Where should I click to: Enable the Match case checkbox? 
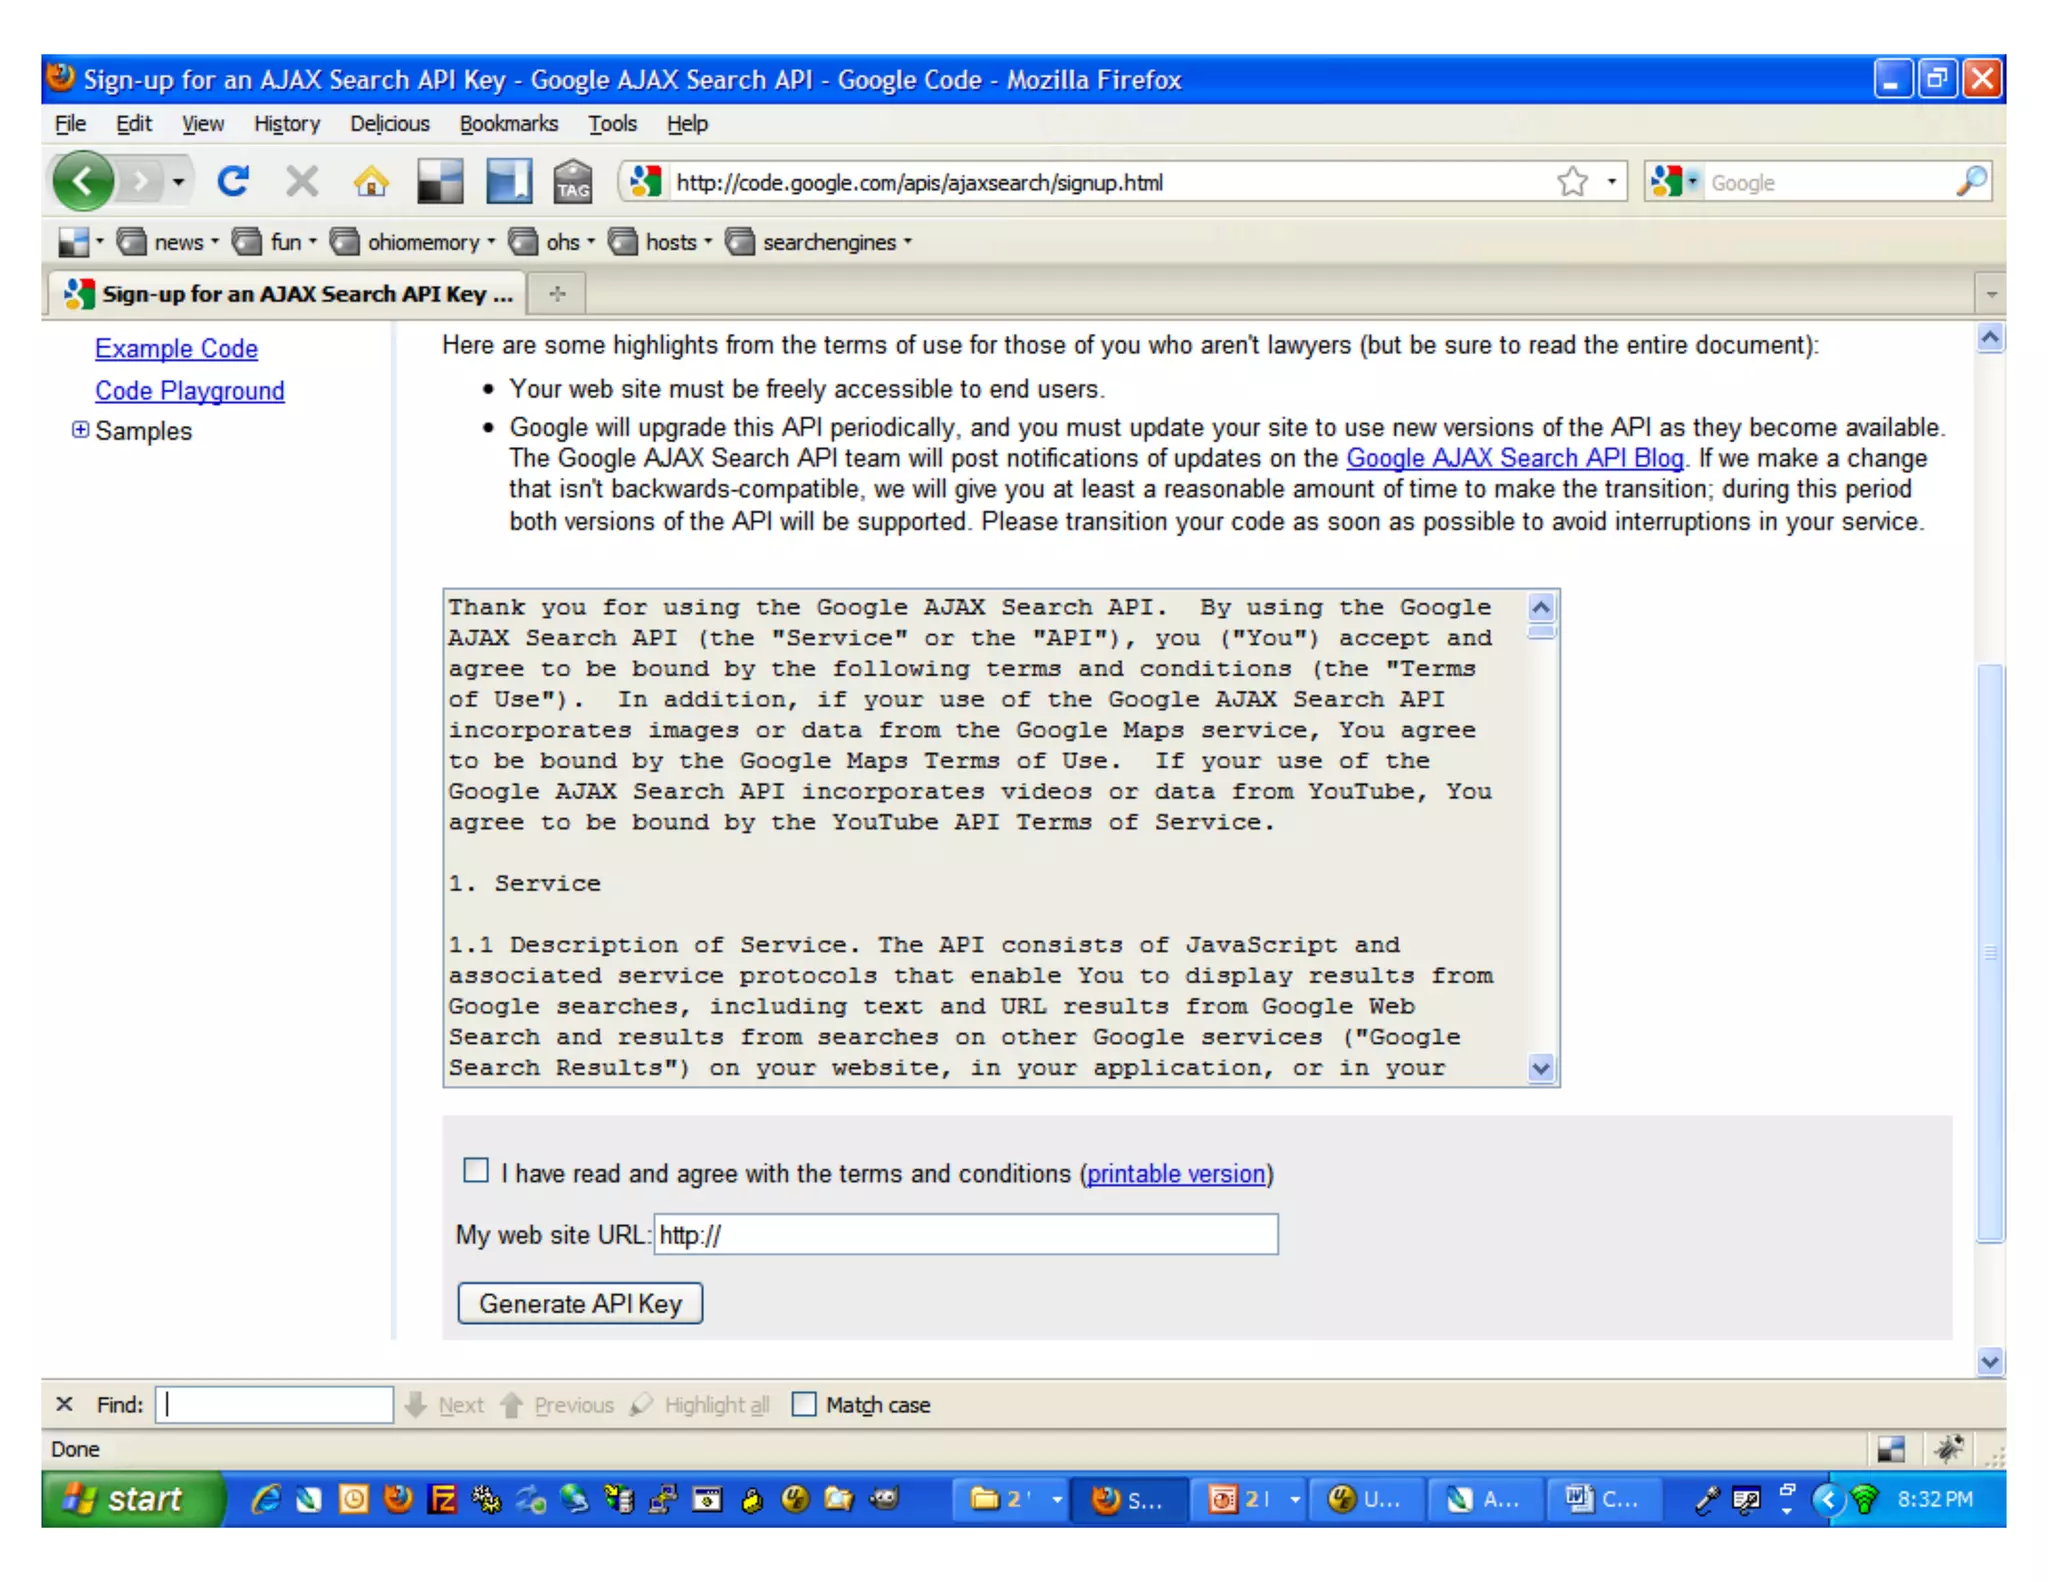pos(804,1404)
